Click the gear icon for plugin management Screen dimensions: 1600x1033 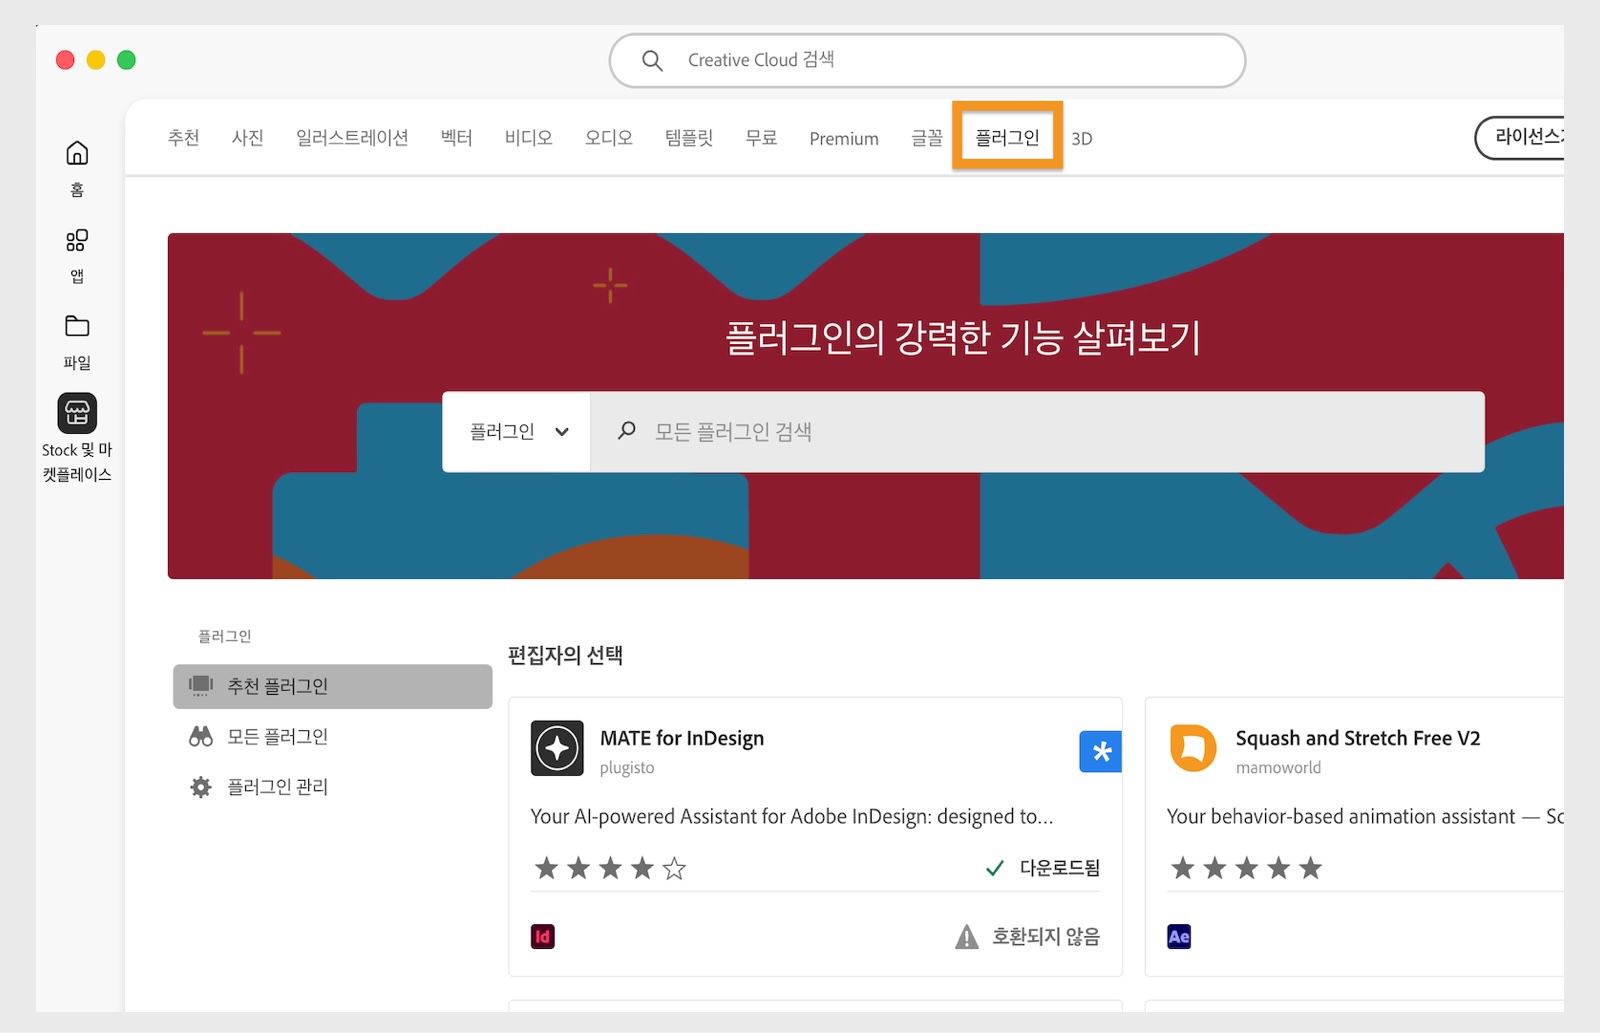[x=201, y=787]
